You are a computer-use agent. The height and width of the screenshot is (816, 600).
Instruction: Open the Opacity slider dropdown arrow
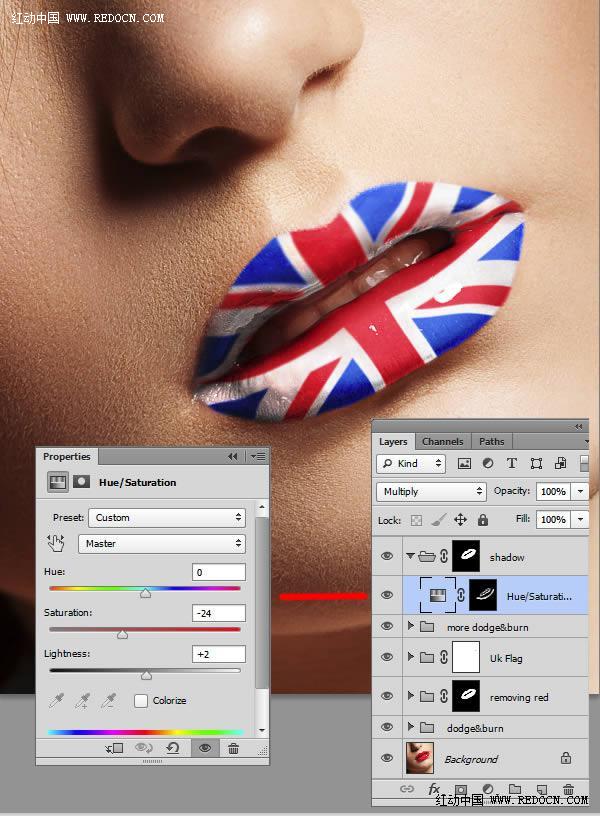pos(580,491)
